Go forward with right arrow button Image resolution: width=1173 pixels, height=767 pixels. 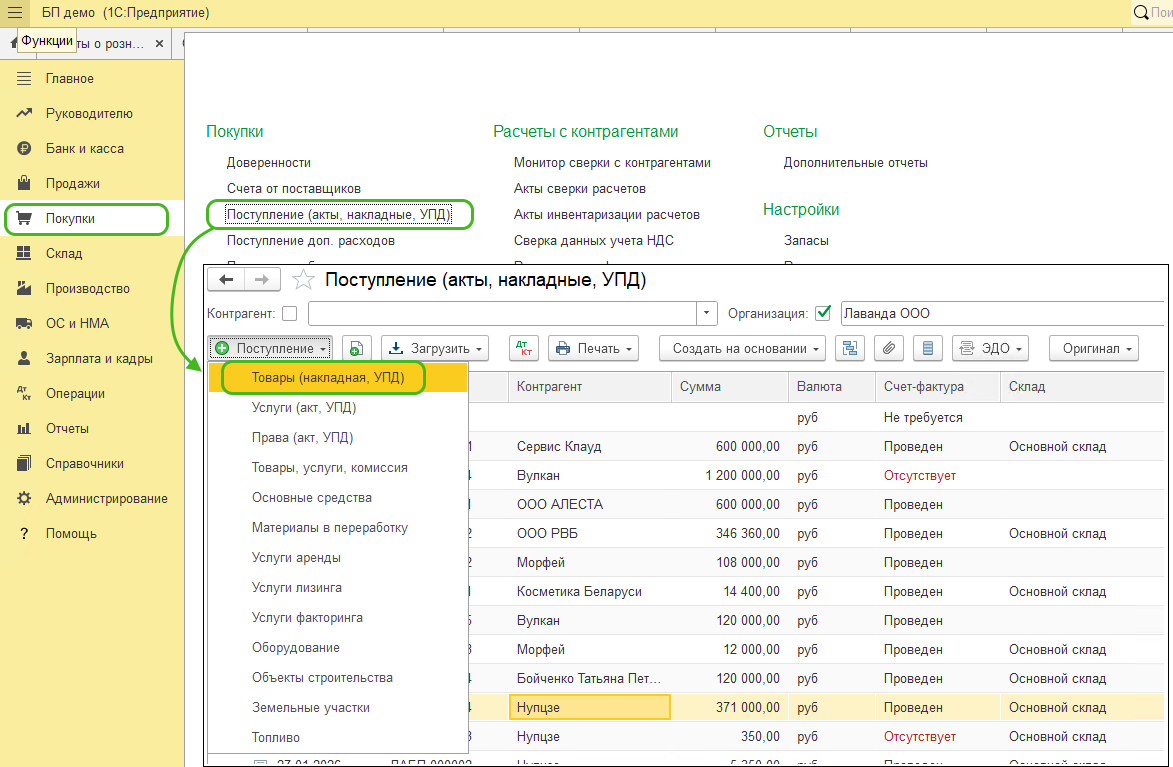click(262, 280)
